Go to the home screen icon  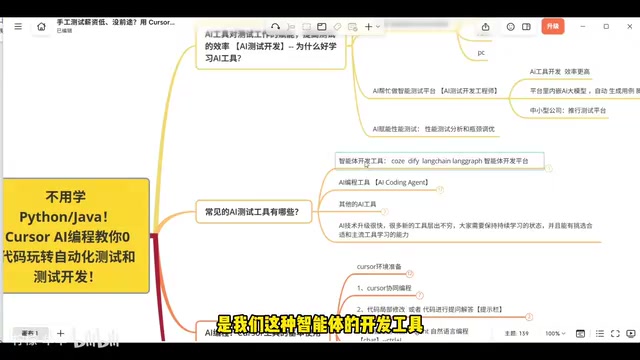[x=41, y=27]
